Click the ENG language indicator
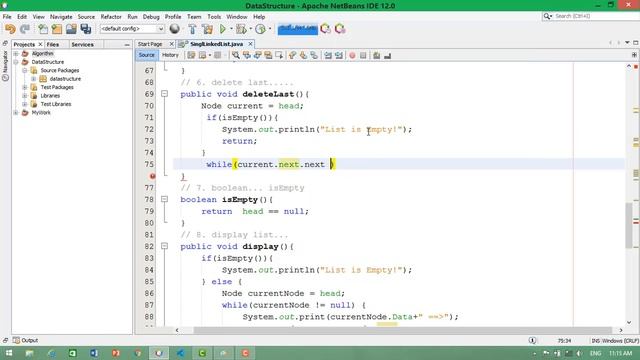This screenshot has width=640, height=360. 596,353
